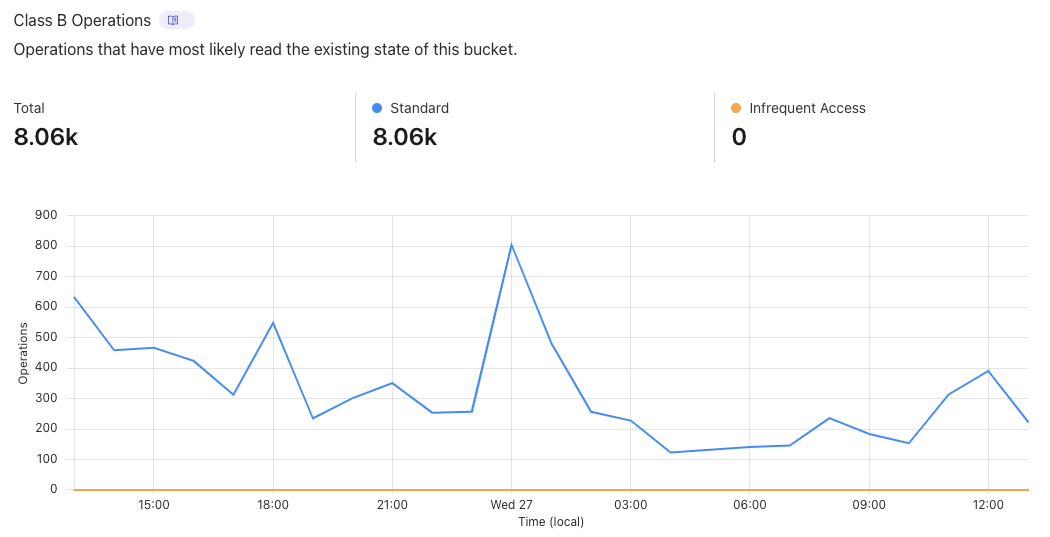Click the 03:00 time axis label
Image resolution: width=1050 pixels, height=537 pixels.
[630, 505]
